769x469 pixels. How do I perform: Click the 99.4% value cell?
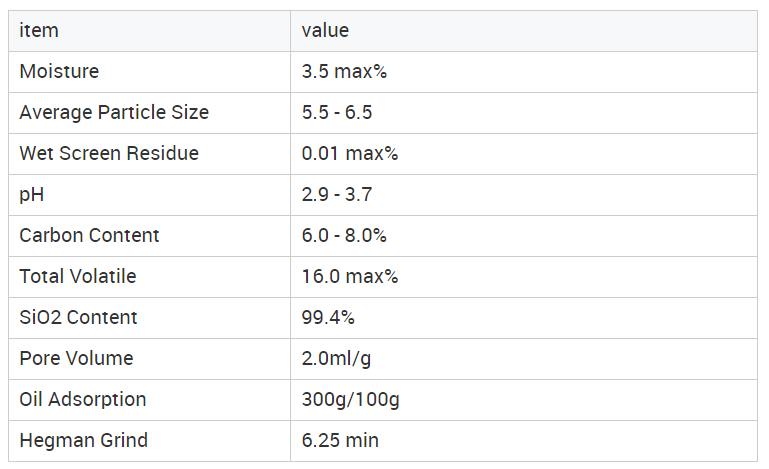click(x=524, y=318)
